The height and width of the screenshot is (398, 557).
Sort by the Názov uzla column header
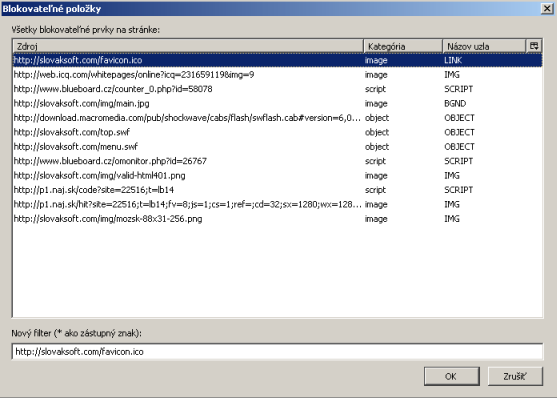484,46
